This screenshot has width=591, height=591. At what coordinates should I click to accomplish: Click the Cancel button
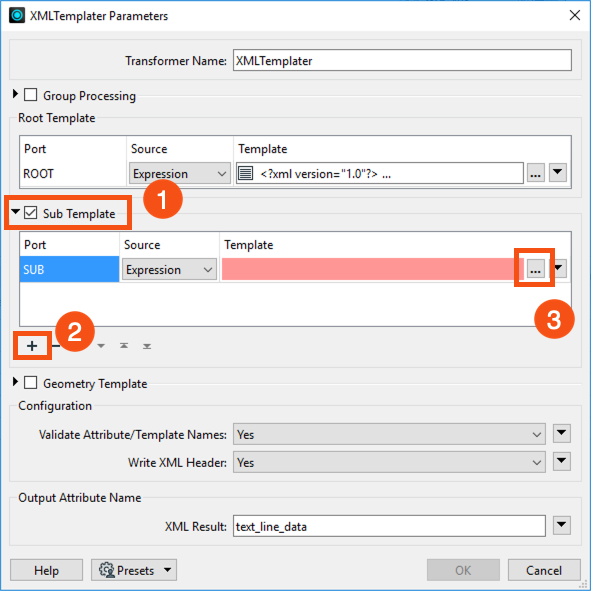[544, 570]
